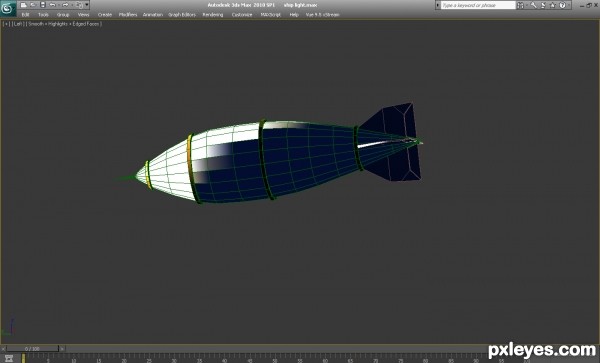Open the Mini Curve Editor icon

pos(9,358)
